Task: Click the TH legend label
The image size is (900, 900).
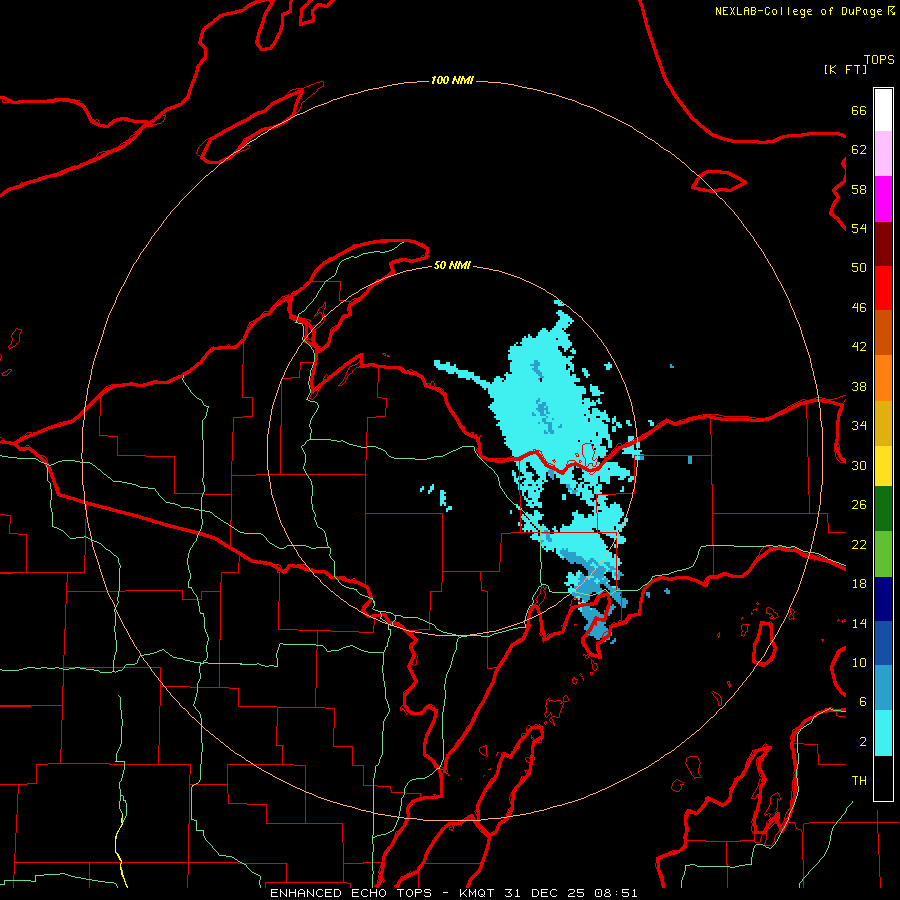Action: tap(859, 781)
